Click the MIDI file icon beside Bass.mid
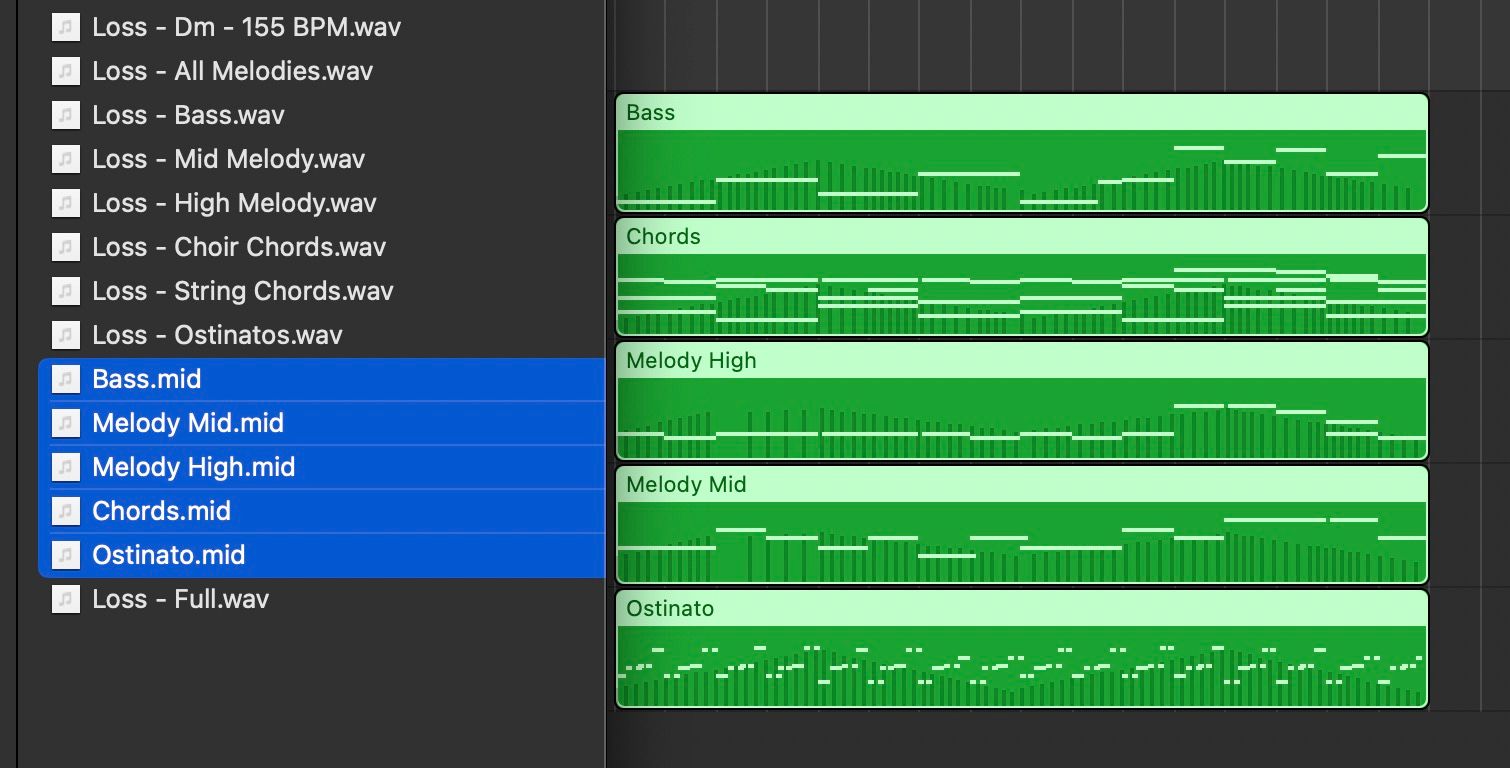Screen dimensions: 1510x768 (65, 379)
